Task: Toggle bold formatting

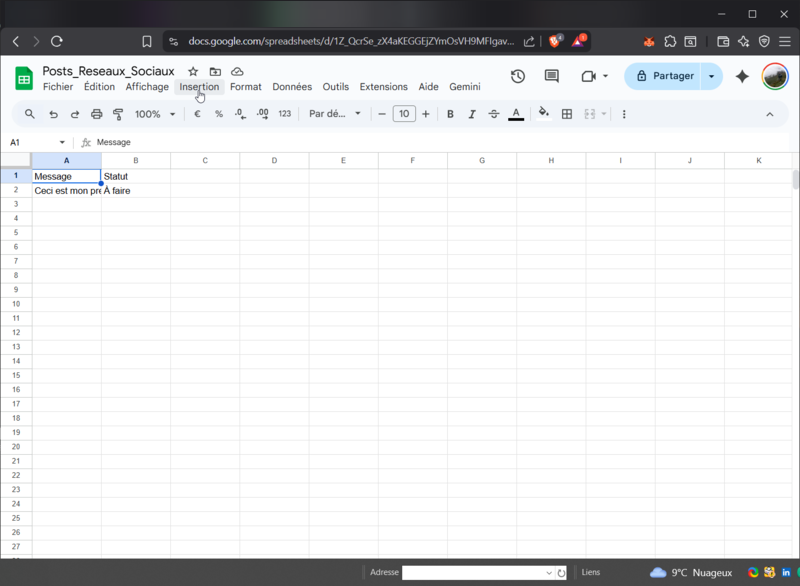Action: (450, 114)
